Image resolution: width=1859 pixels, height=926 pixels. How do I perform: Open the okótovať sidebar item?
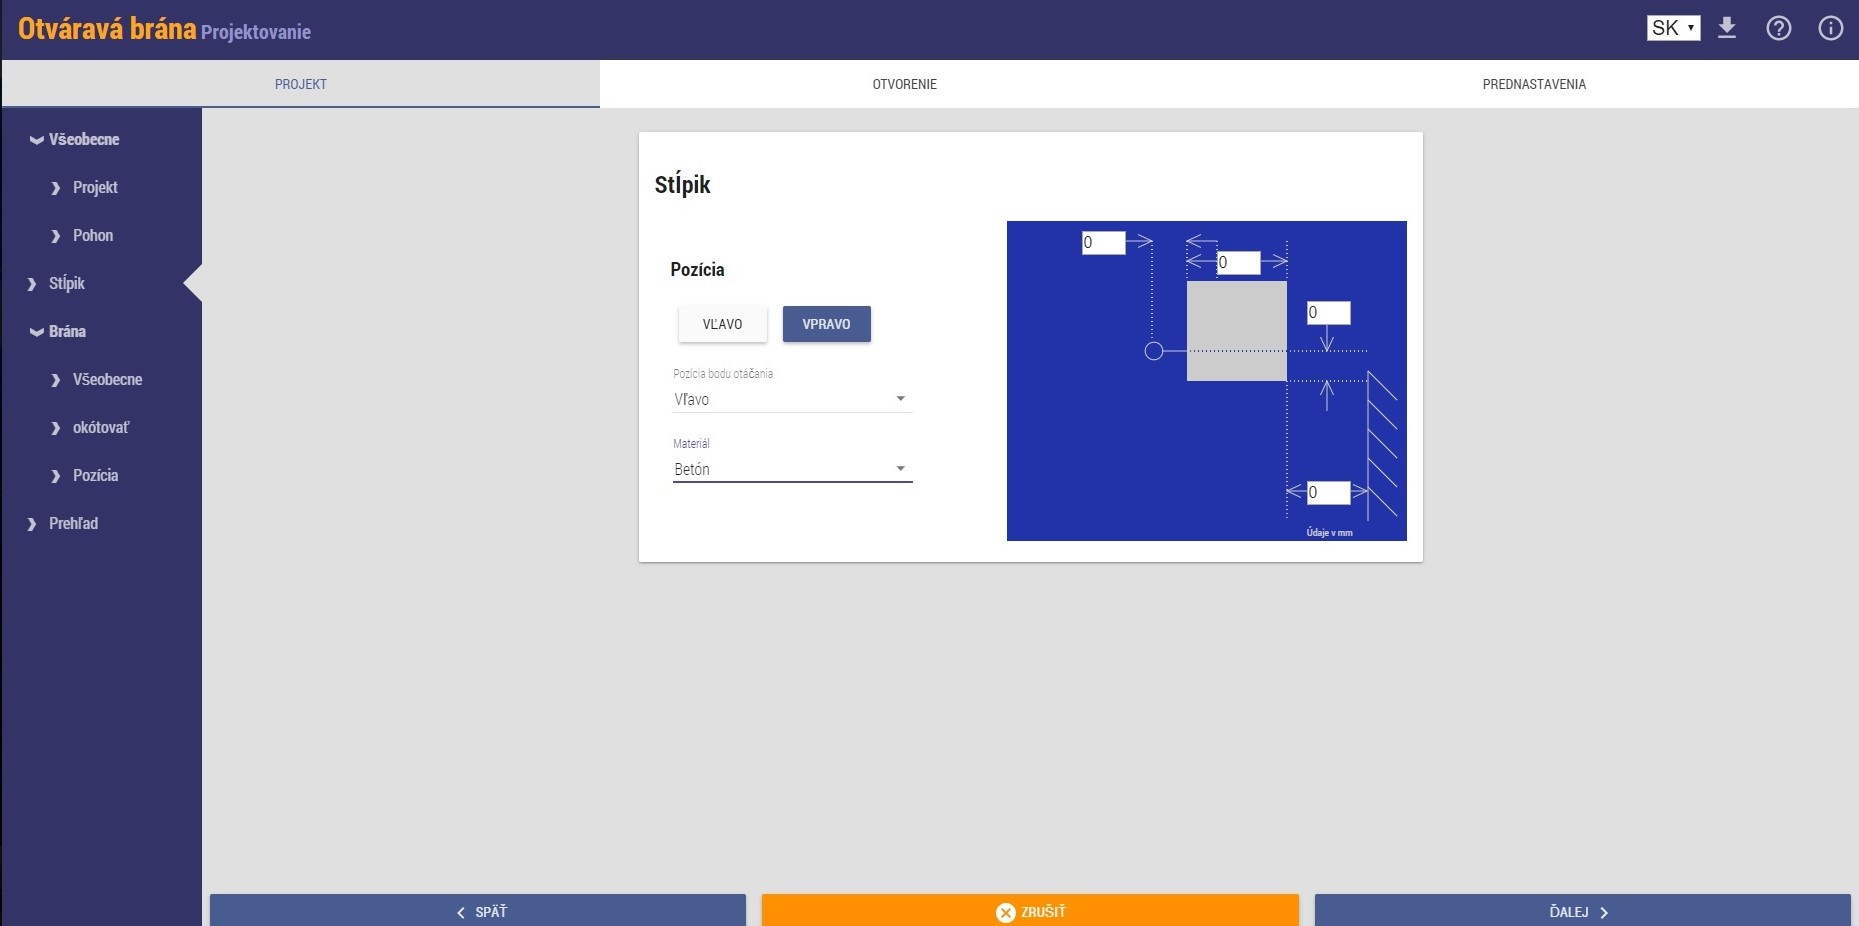(100, 428)
